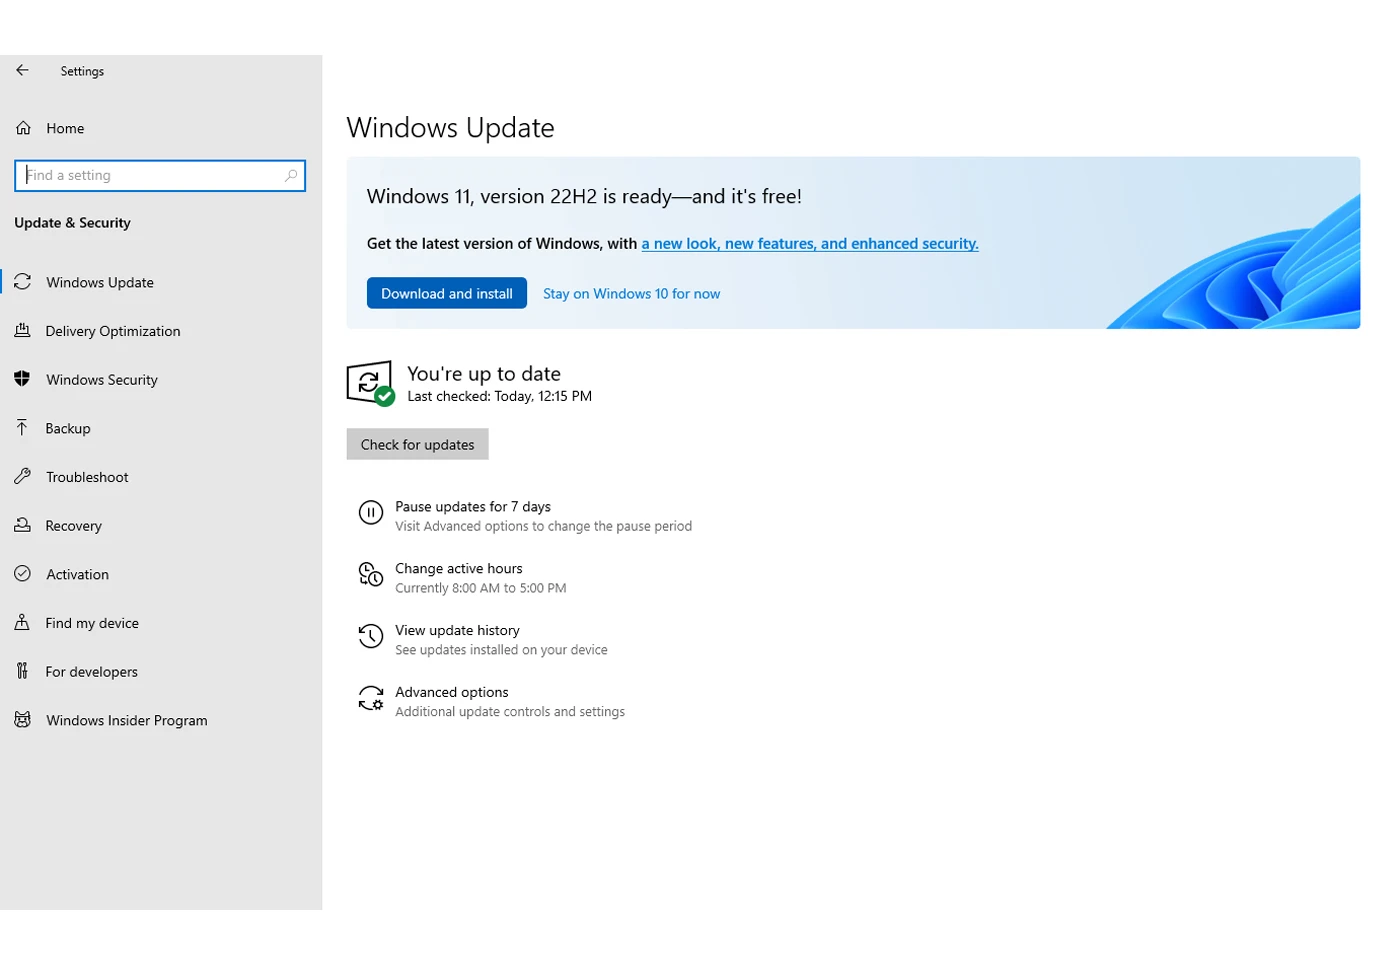Open Windows Insider Program settings

127,720
